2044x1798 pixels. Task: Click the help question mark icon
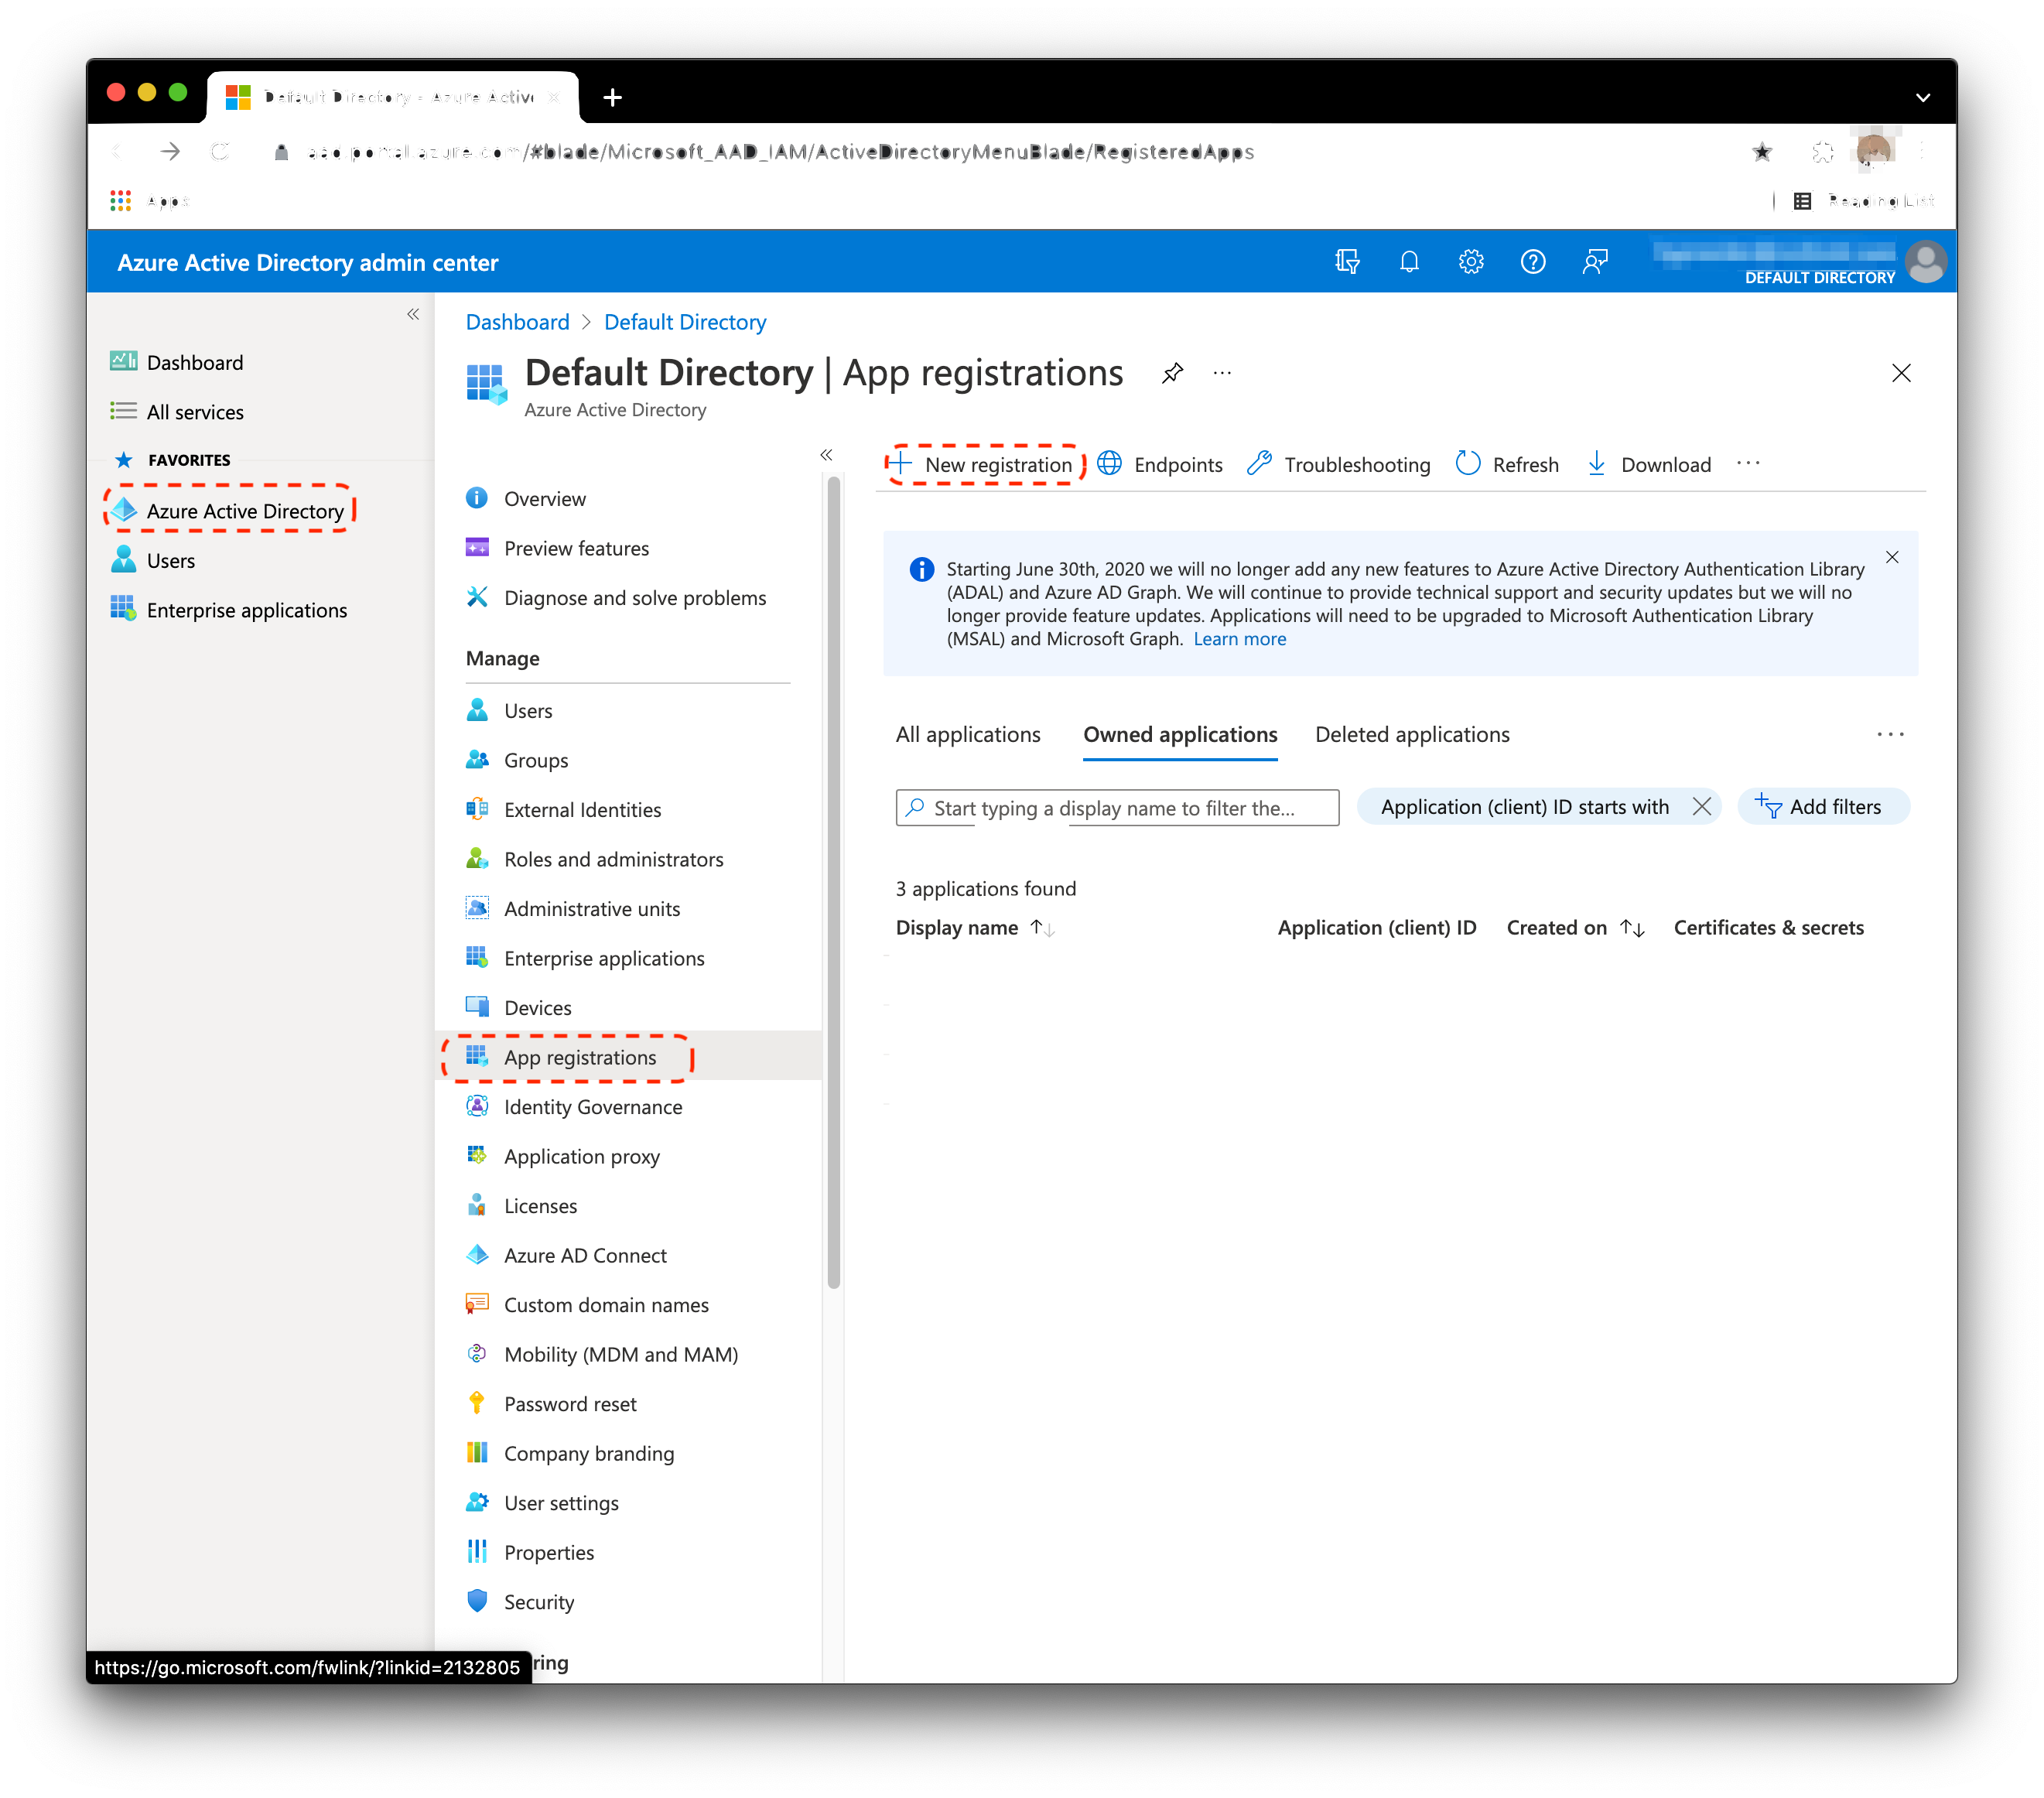1532,262
